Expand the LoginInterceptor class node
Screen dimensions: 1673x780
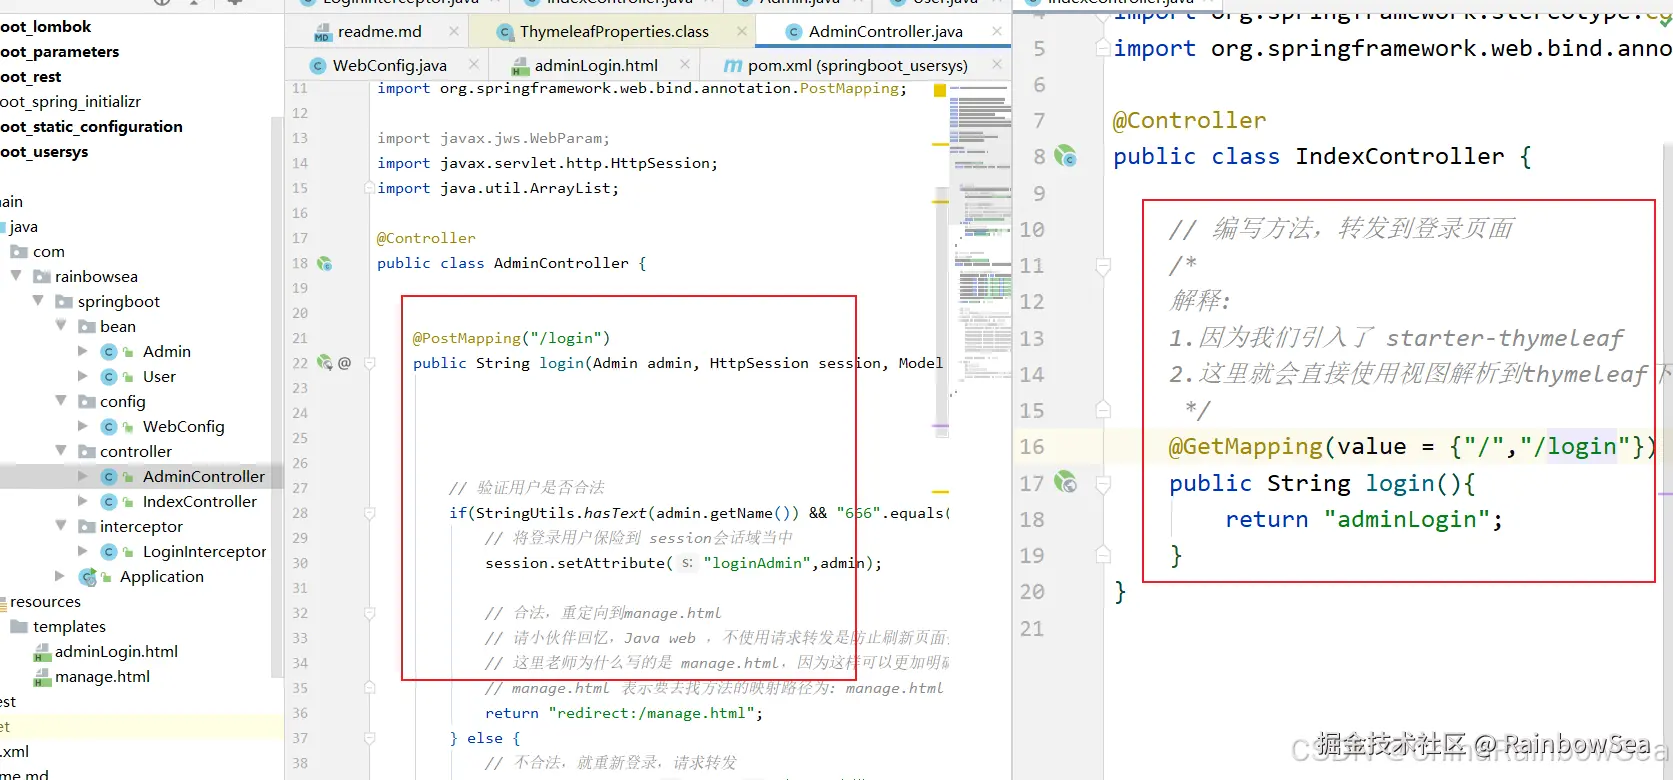click(83, 551)
